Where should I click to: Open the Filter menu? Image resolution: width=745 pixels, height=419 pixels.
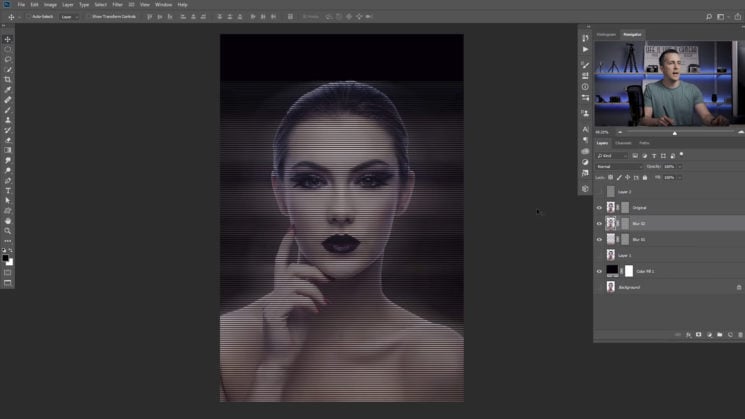tap(117, 5)
